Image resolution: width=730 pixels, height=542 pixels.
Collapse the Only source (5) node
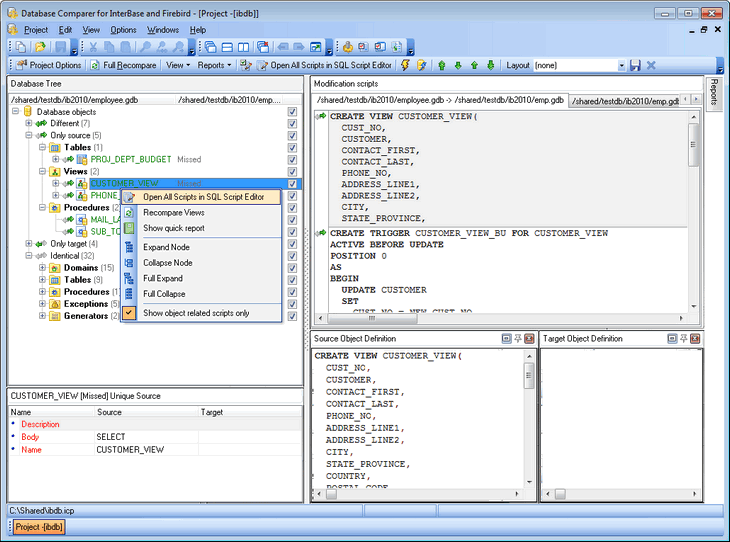29,135
